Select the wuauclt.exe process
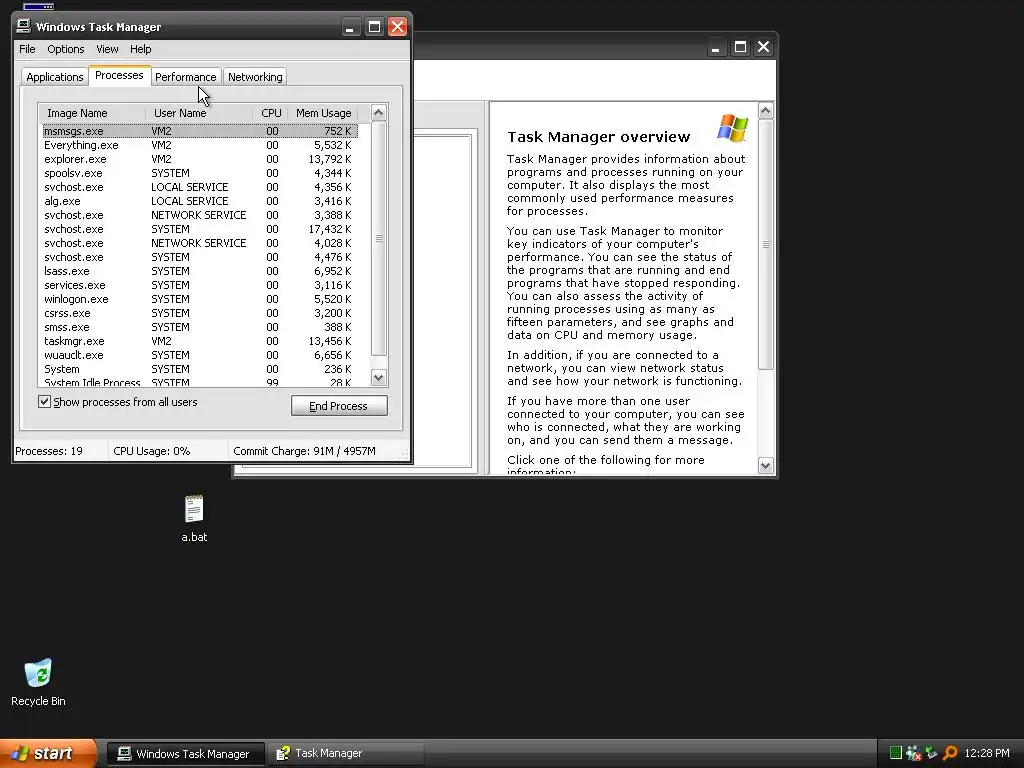 (x=200, y=355)
